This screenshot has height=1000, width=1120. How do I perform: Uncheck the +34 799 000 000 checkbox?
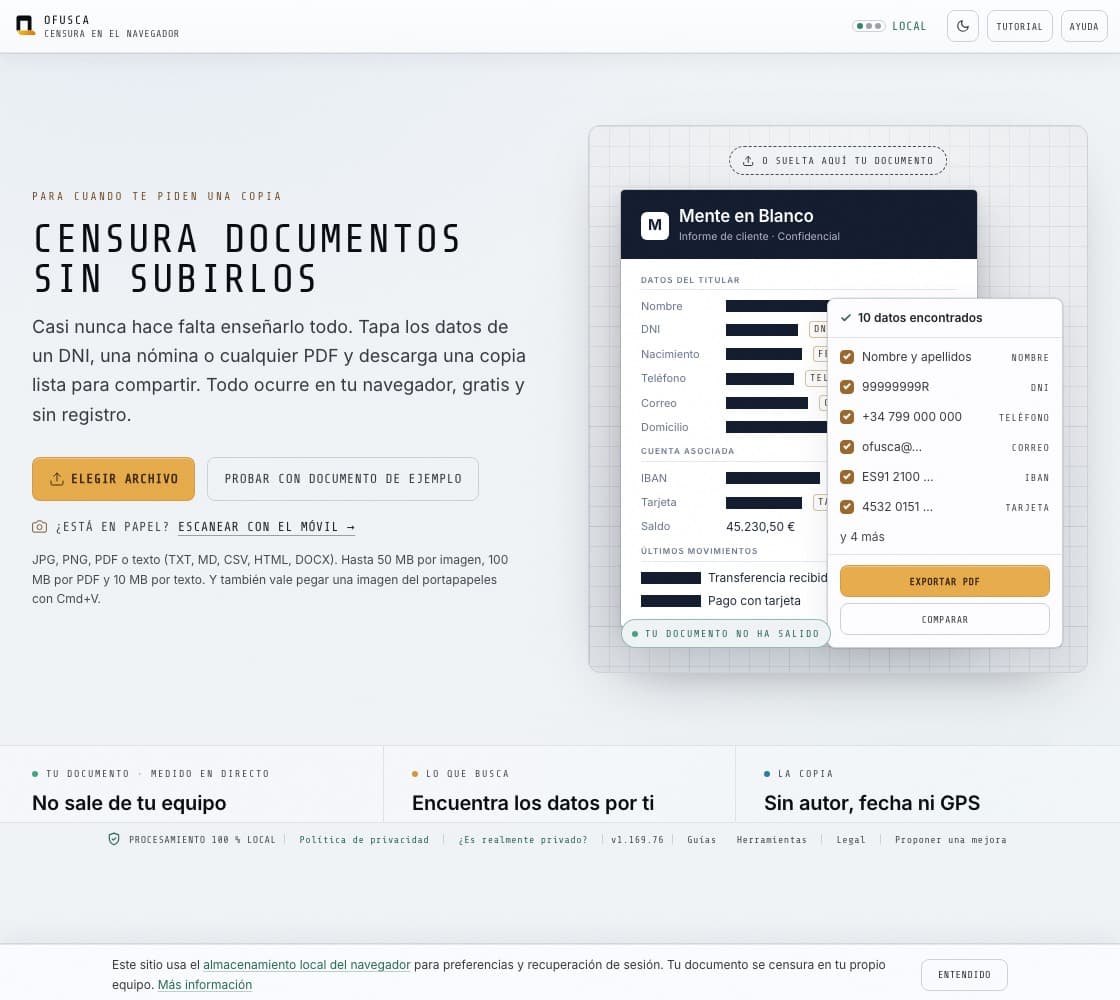coord(846,416)
